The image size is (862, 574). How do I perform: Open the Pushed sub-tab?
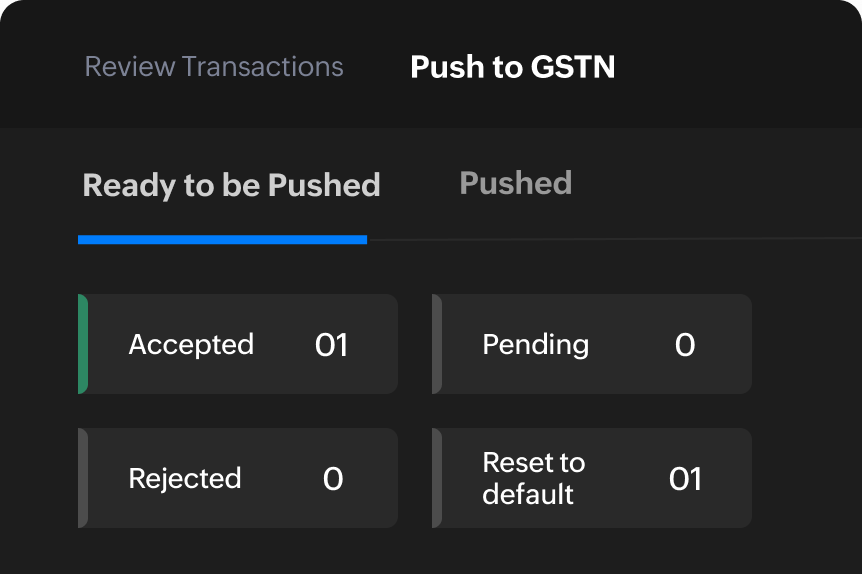coord(515,183)
